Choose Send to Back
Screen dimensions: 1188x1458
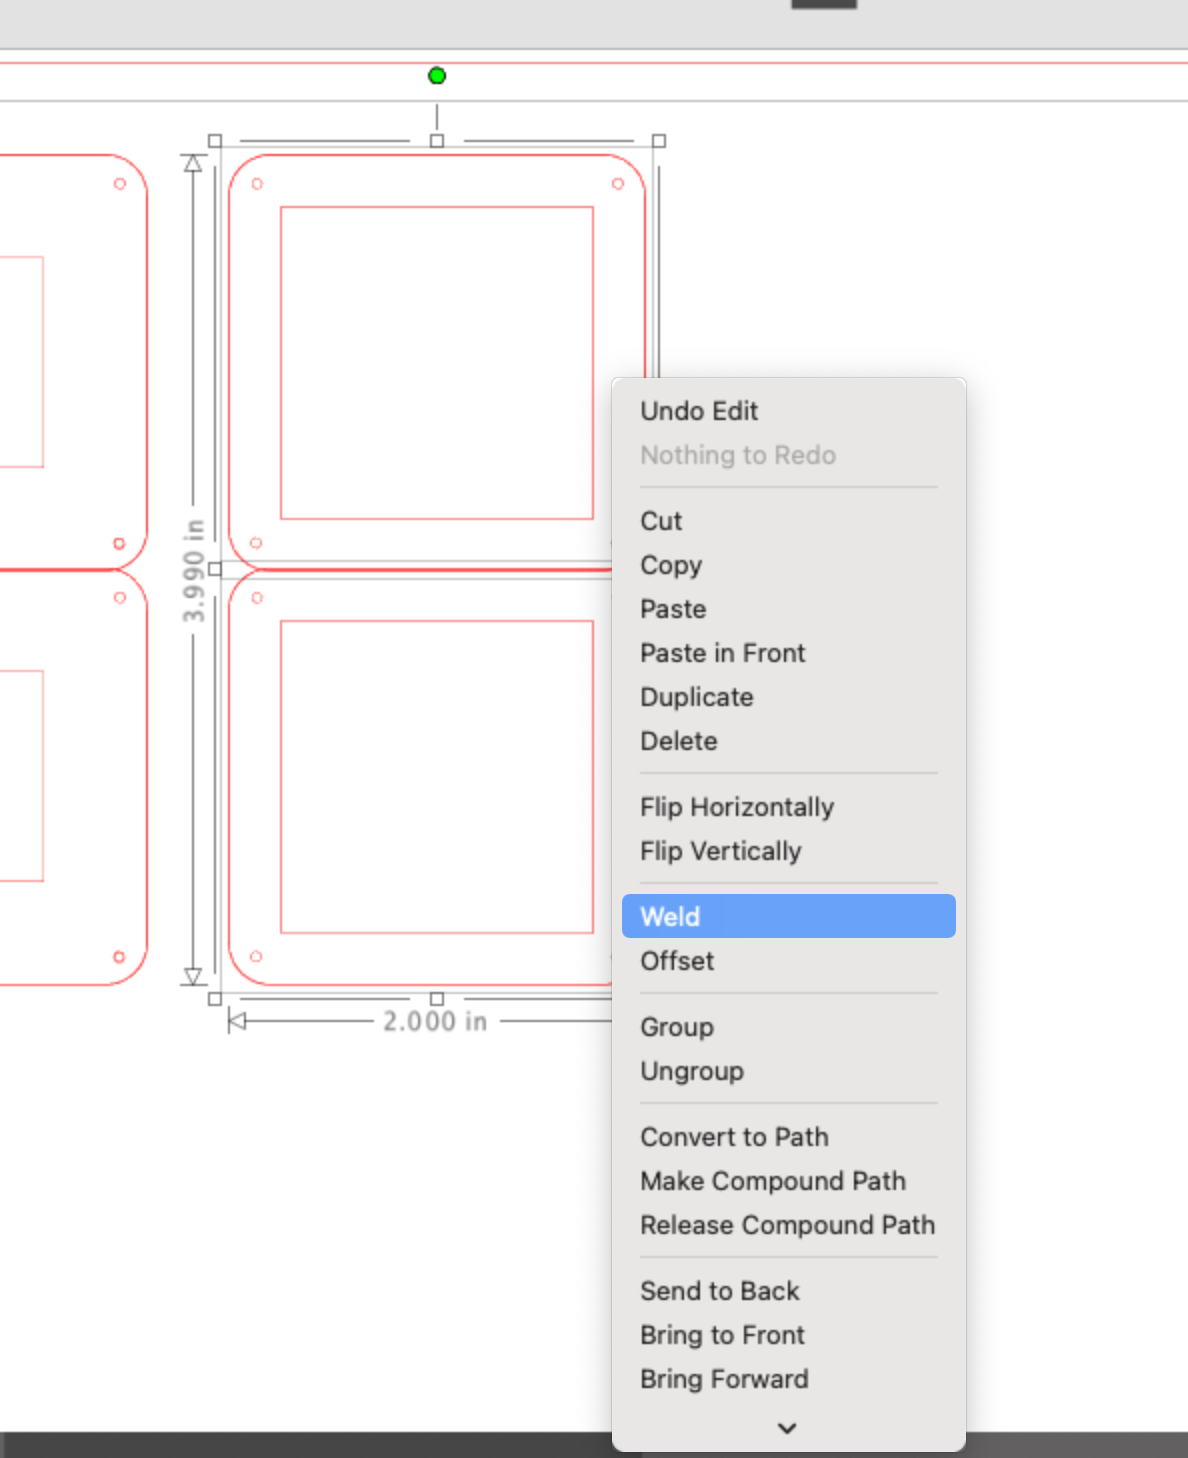coord(720,1291)
